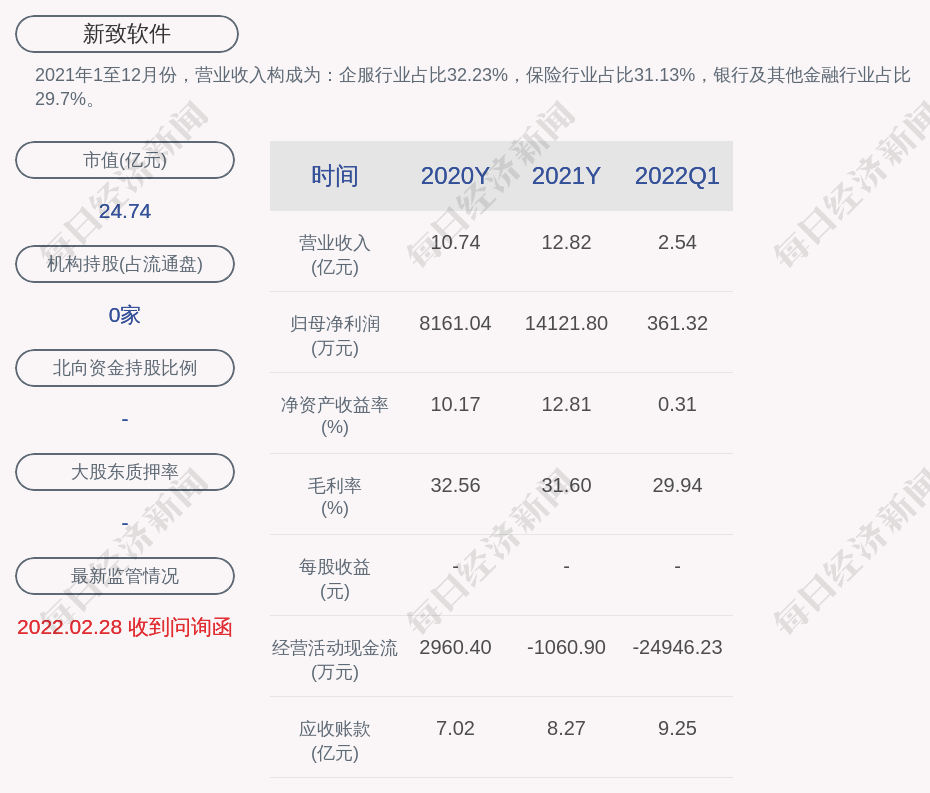Click the 营业收入(亿元) row label
Image resolution: width=930 pixels, height=793 pixels.
(335, 255)
